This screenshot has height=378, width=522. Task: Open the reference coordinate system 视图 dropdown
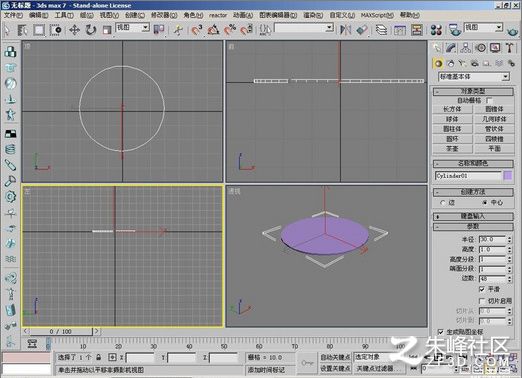click(132, 28)
